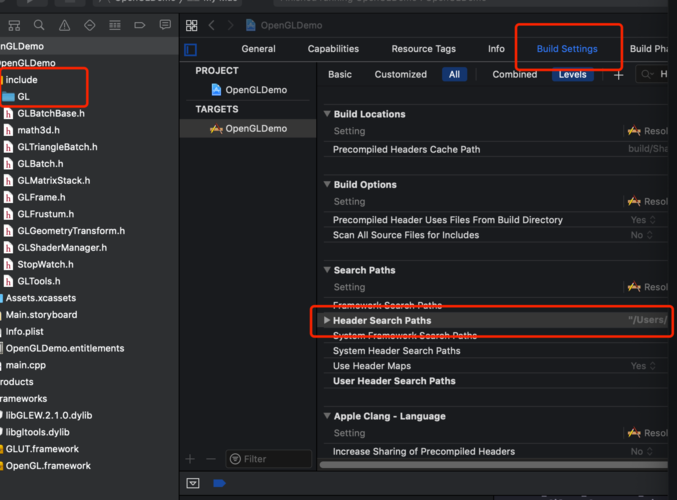Viewport: 677px width, 500px height.
Task: Show Customized build settings
Action: click(x=401, y=74)
